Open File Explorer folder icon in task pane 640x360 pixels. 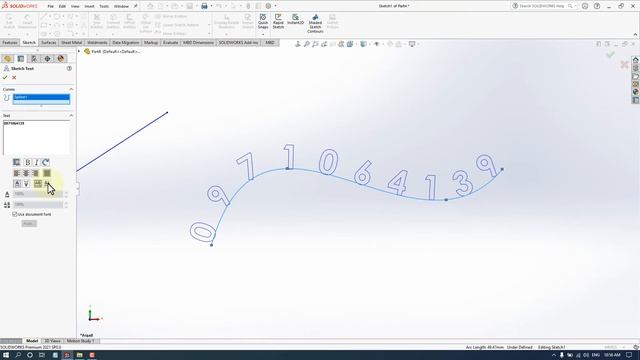coord(636,76)
